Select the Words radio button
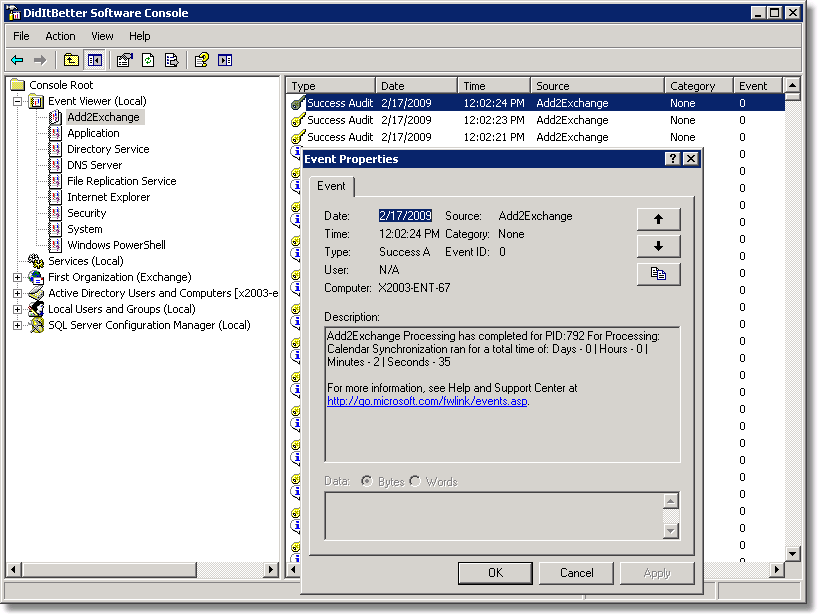Viewport: 819px width, 616px height. coord(415,481)
